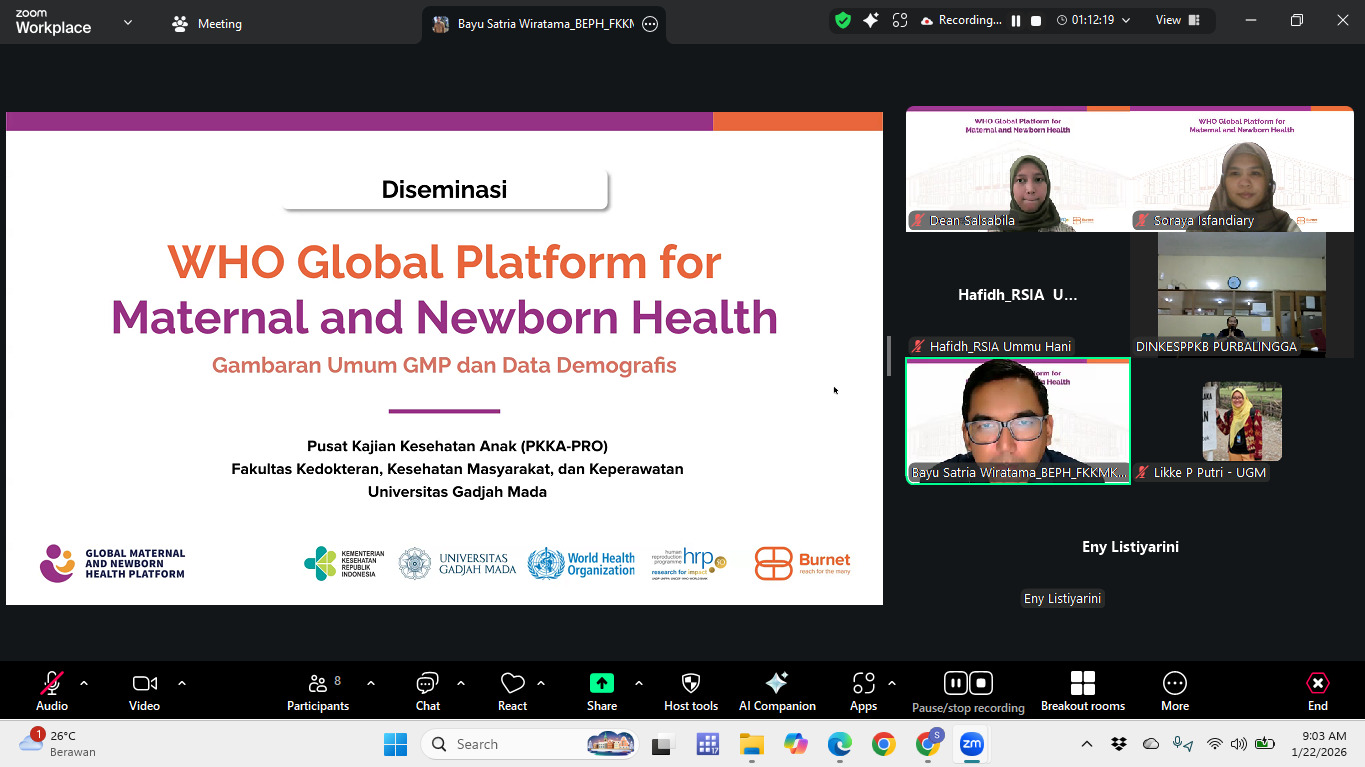Open the View layout menu

pos(1177,20)
